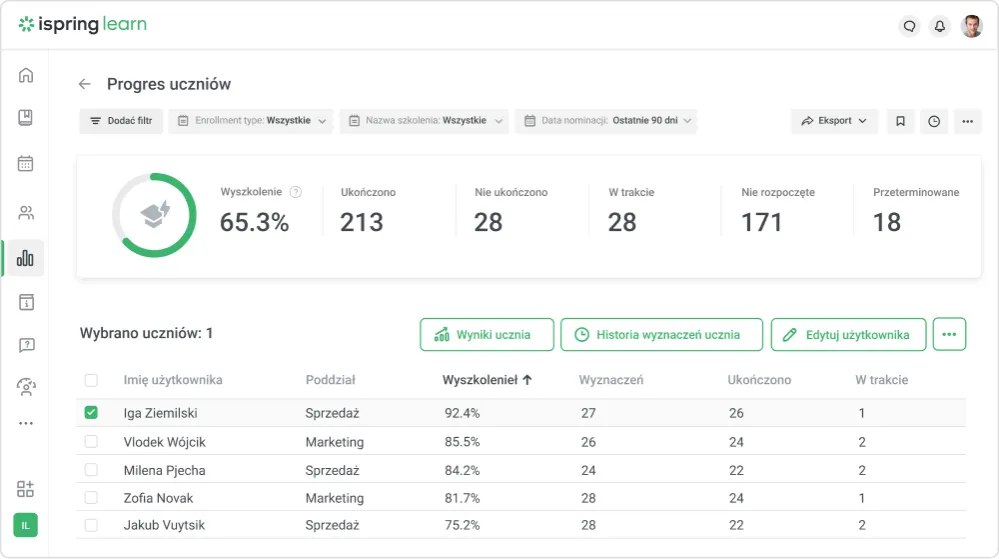The width and height of the screenshot is (999, 559).
Task: Expand the Enrollment type filter dropdown
Action: [x=250, y=121]
